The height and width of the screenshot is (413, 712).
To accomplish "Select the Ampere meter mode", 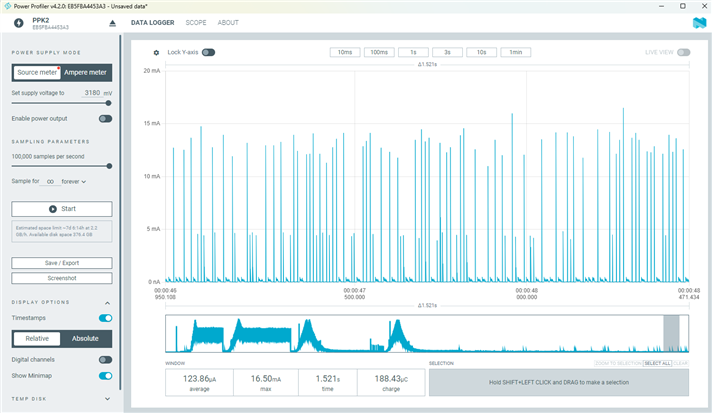I will [x=87, y=72].
